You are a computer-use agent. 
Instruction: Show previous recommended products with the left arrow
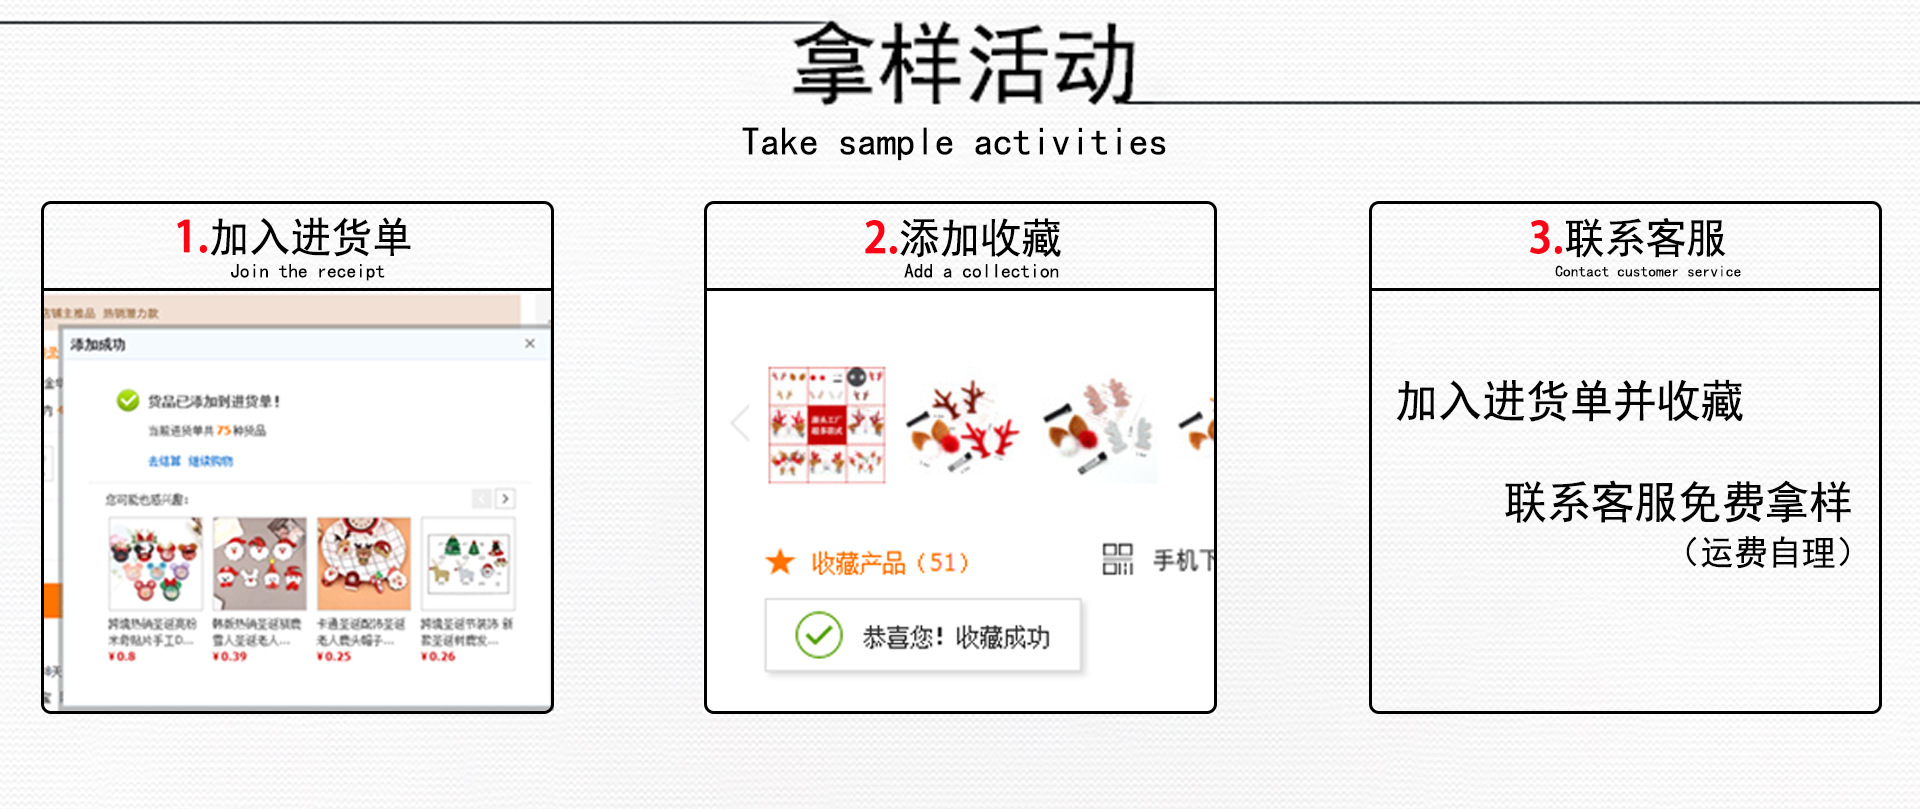click(482, 498)
